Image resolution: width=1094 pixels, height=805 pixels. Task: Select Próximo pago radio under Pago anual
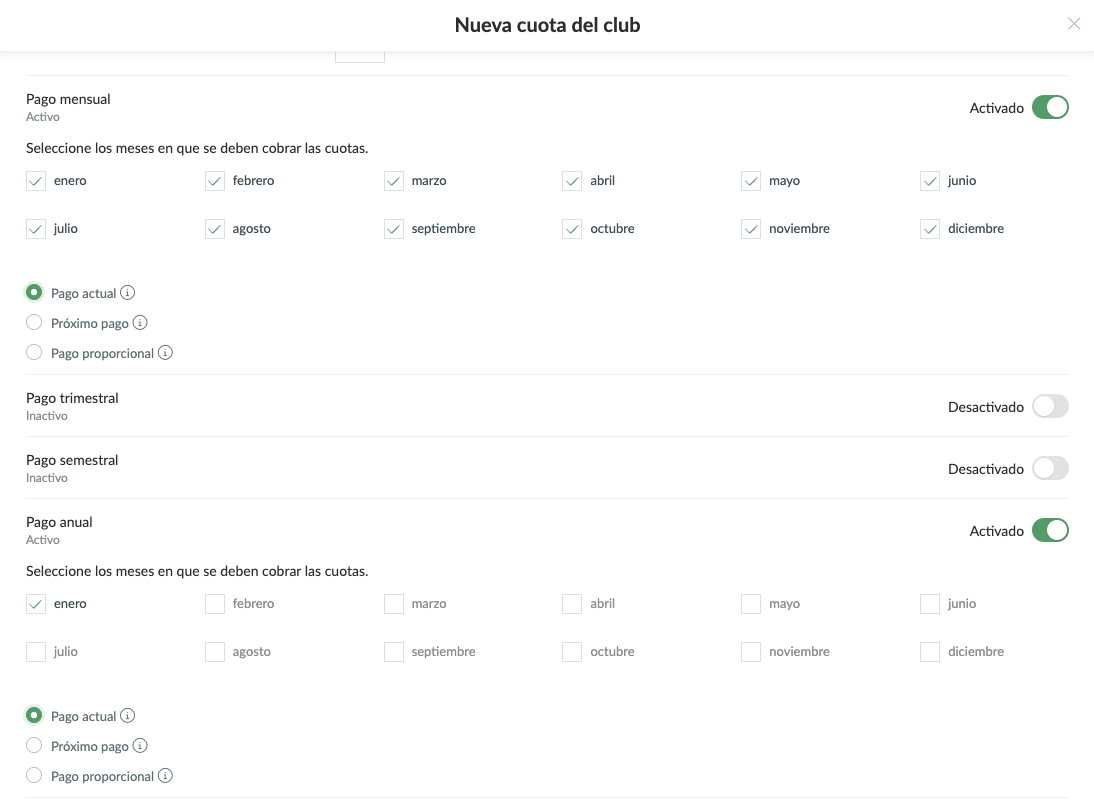point(34,746)
